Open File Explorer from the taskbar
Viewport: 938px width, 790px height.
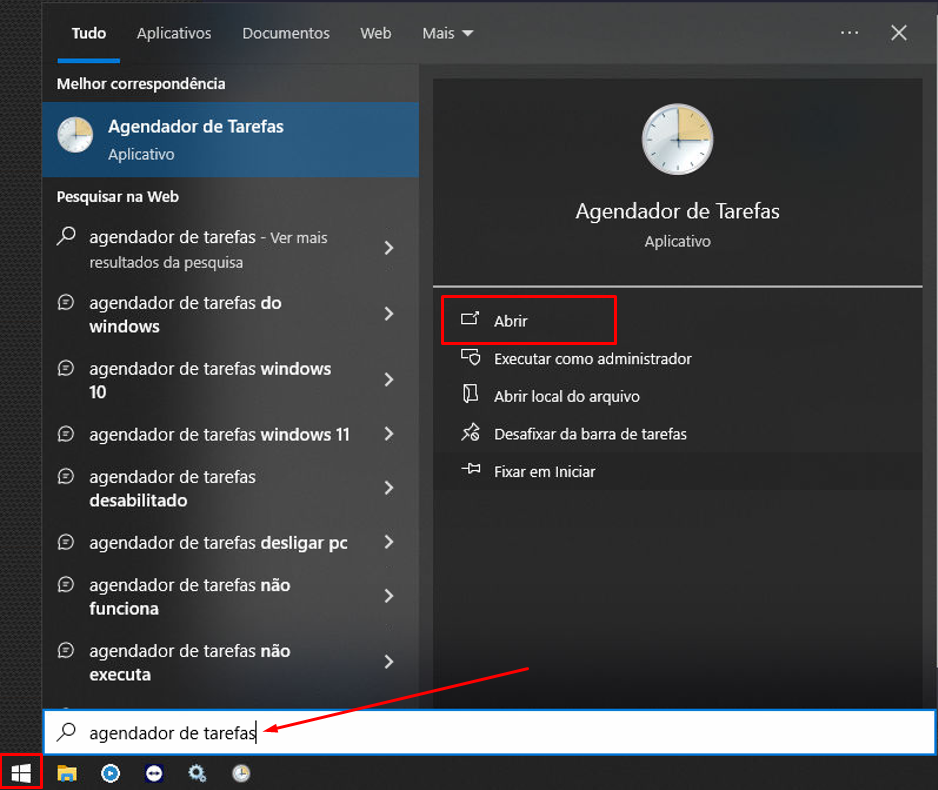click(67, 773)
